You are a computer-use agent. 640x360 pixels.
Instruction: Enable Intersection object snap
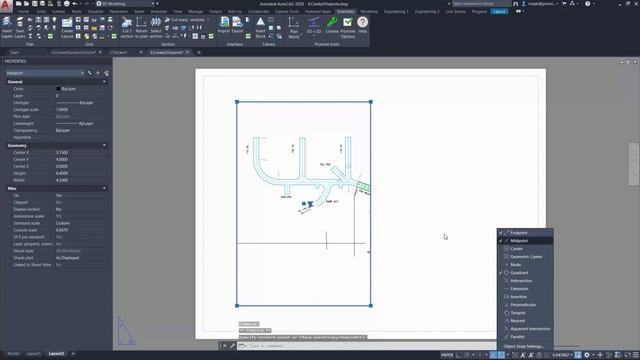[x=525, y=281]
